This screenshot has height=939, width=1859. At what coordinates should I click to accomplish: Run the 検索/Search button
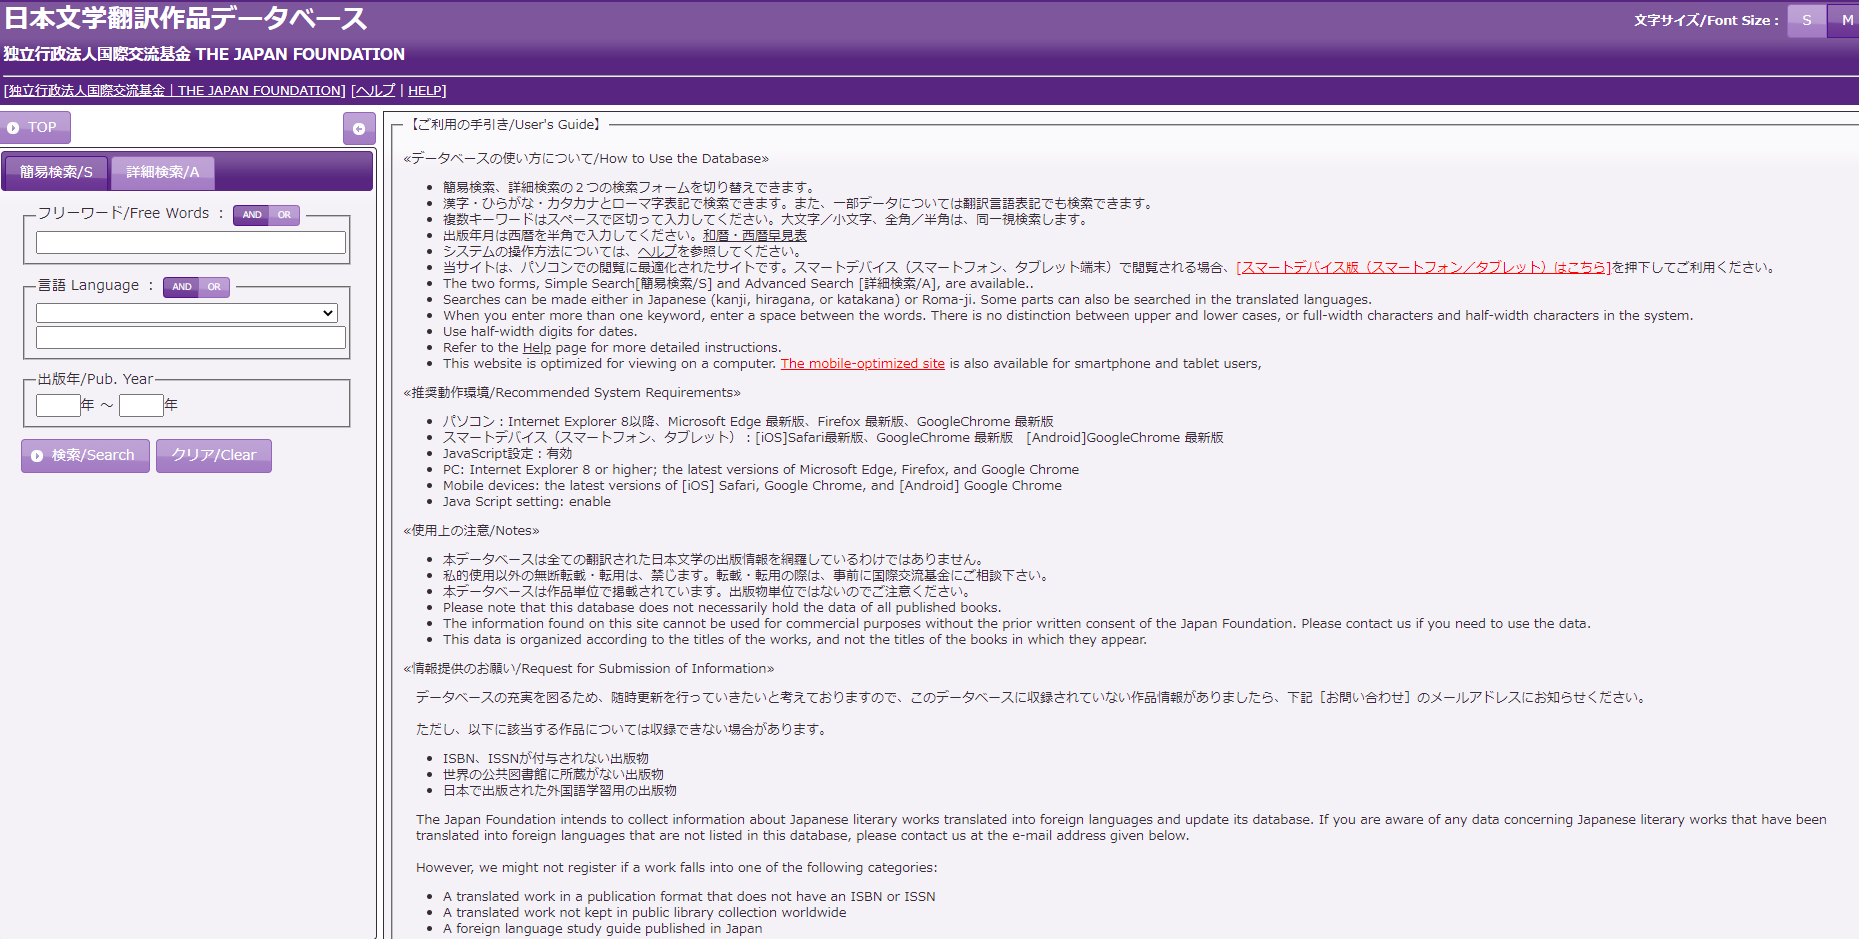[x=85, y=456]
